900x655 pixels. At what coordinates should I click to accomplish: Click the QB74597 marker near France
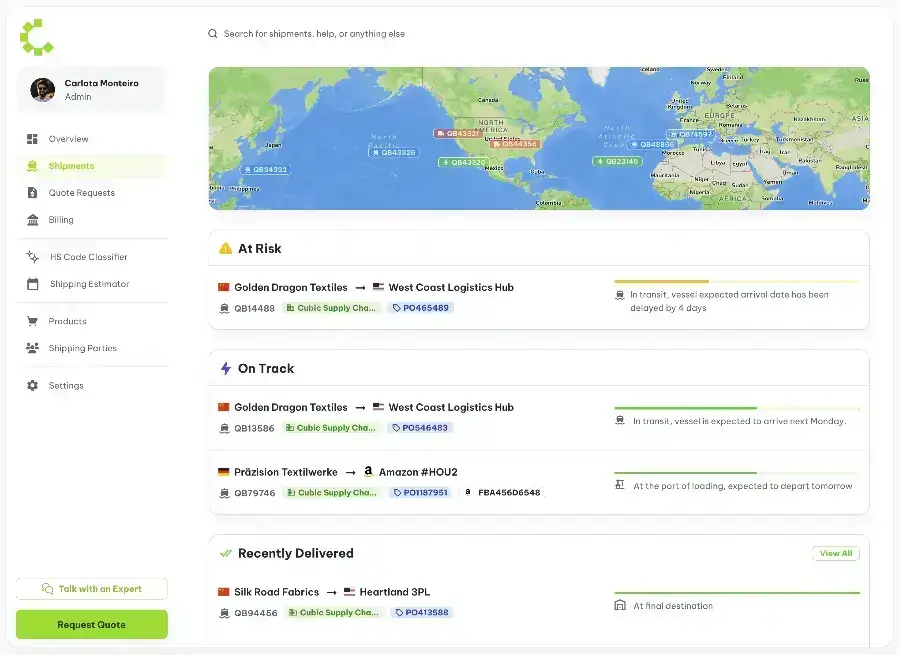[x=691, y=134]
